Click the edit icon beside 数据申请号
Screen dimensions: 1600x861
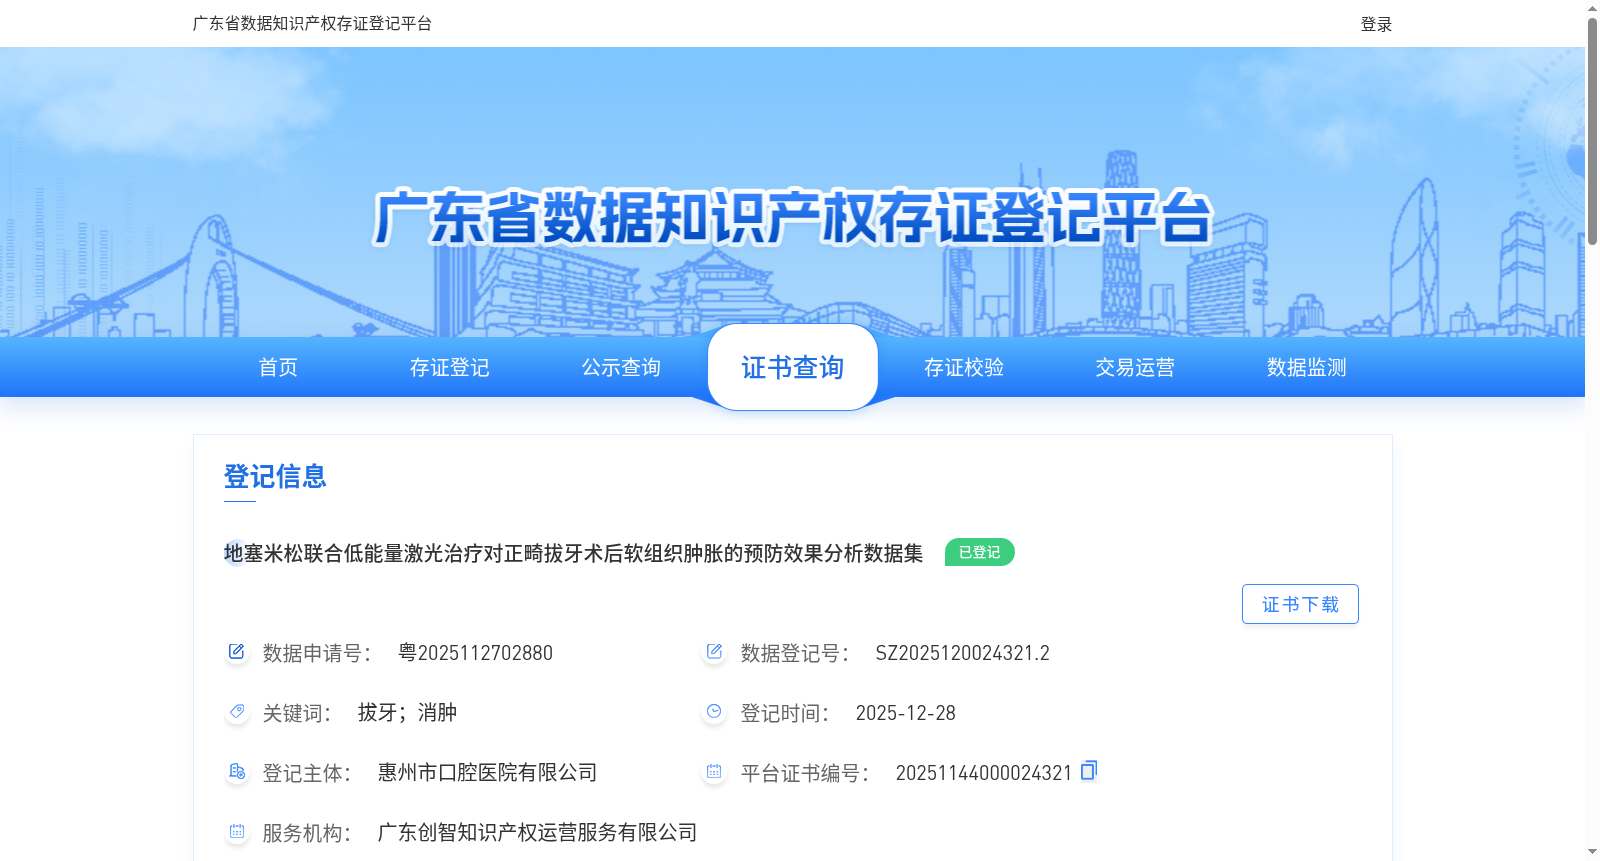[x=236, y=652]
